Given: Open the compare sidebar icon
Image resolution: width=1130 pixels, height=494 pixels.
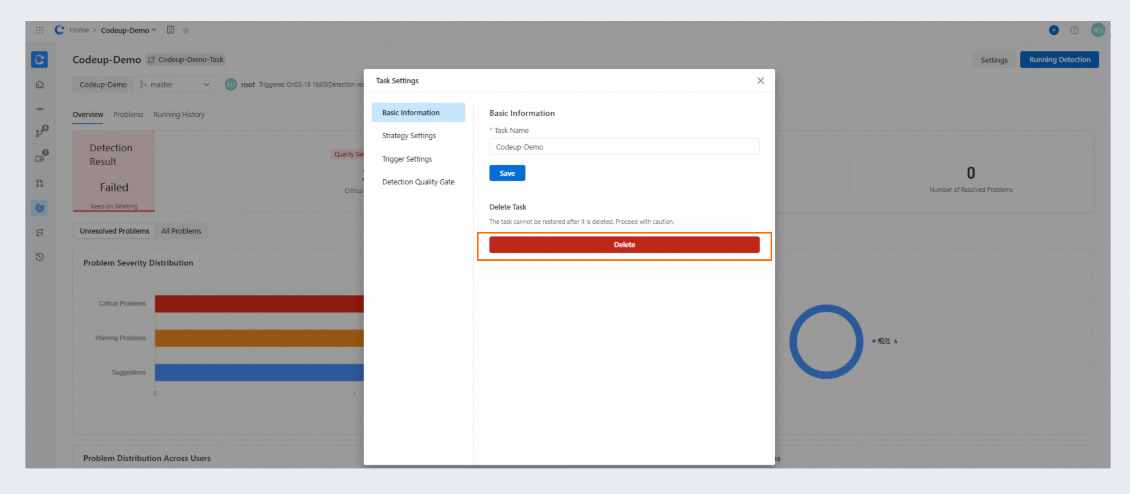Looking at the screenshot, I should (x=40, y=232).
